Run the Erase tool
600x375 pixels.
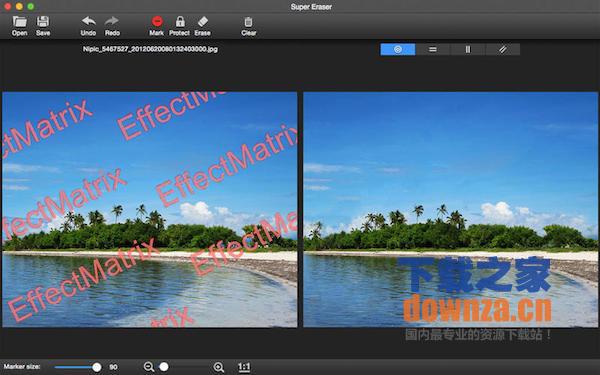pyautogui.click(x=202, y=26)
